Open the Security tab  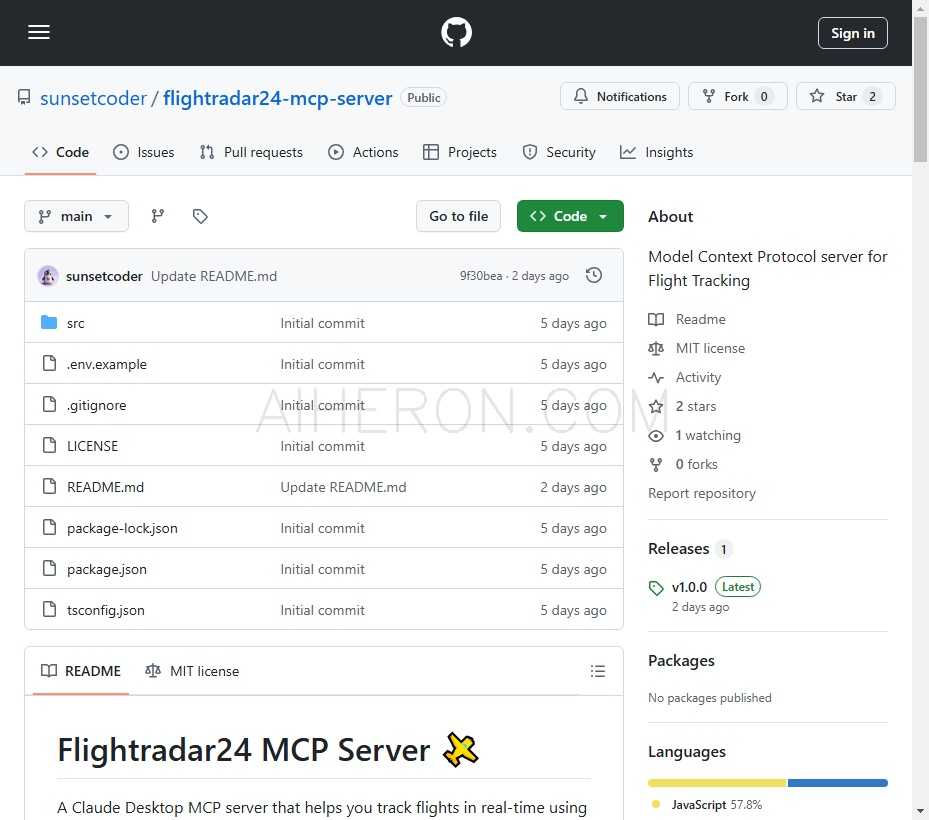(559, 152)
